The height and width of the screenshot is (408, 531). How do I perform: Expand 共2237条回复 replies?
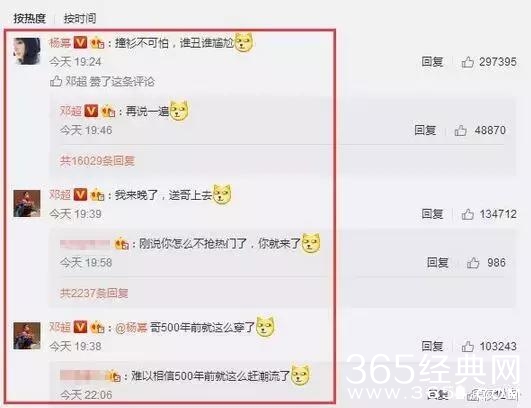[x=94, y=293]
